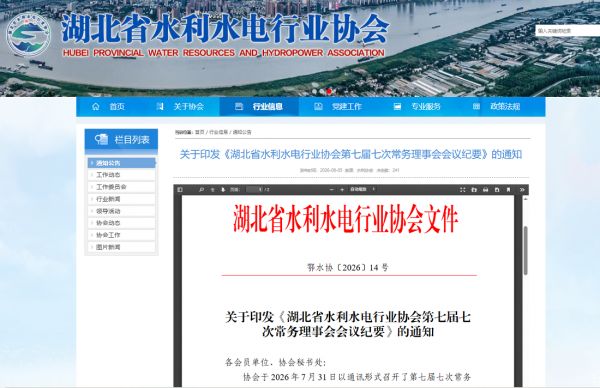Viewport: 600px width, 388px height.
Task: Download the PDF document
Action: (x=497, y=190)
